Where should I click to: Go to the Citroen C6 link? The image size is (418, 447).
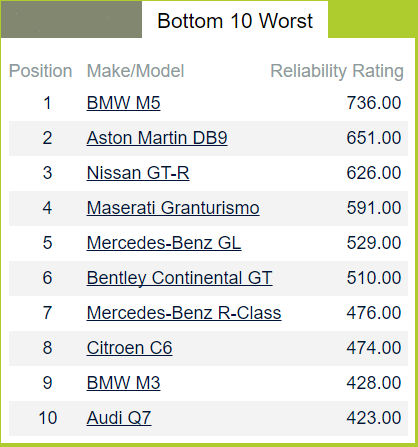click(x=129, y=348)
